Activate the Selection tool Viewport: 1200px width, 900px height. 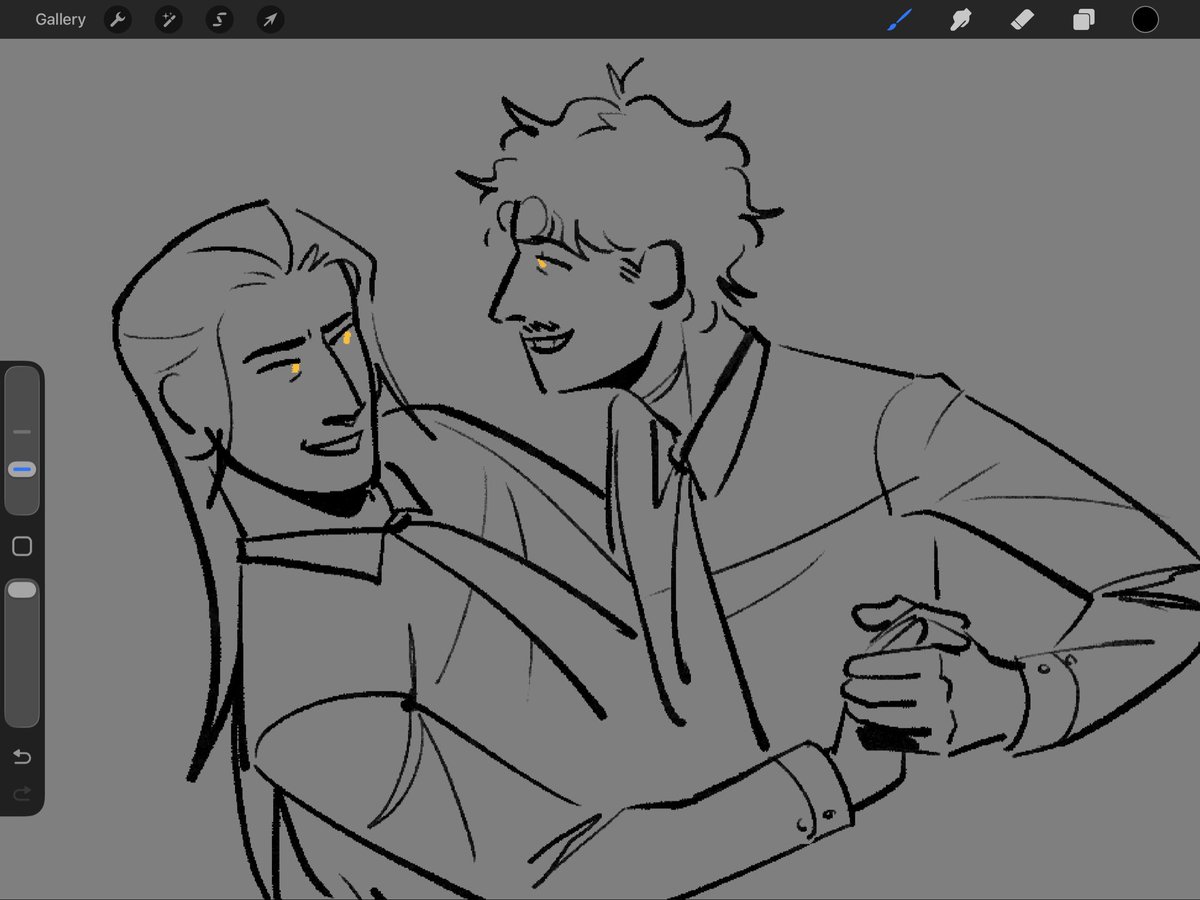(x=219, y=19)
